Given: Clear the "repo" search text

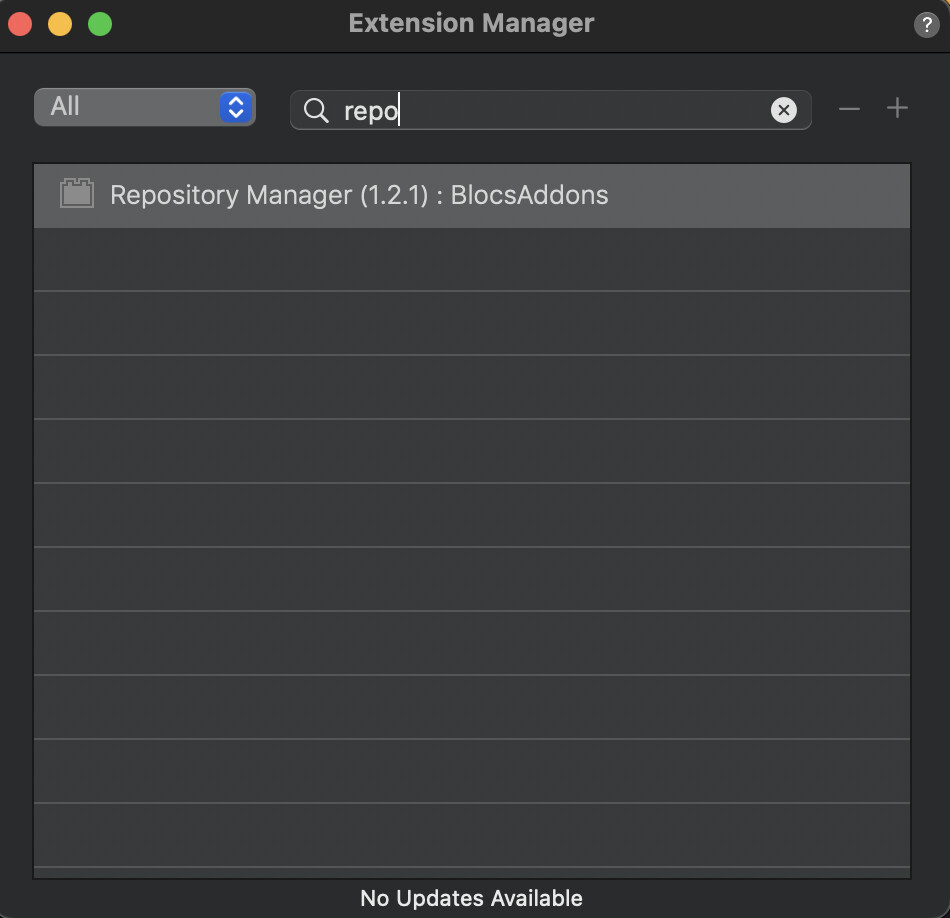Looking at the screenshot, I should (784, 110).
